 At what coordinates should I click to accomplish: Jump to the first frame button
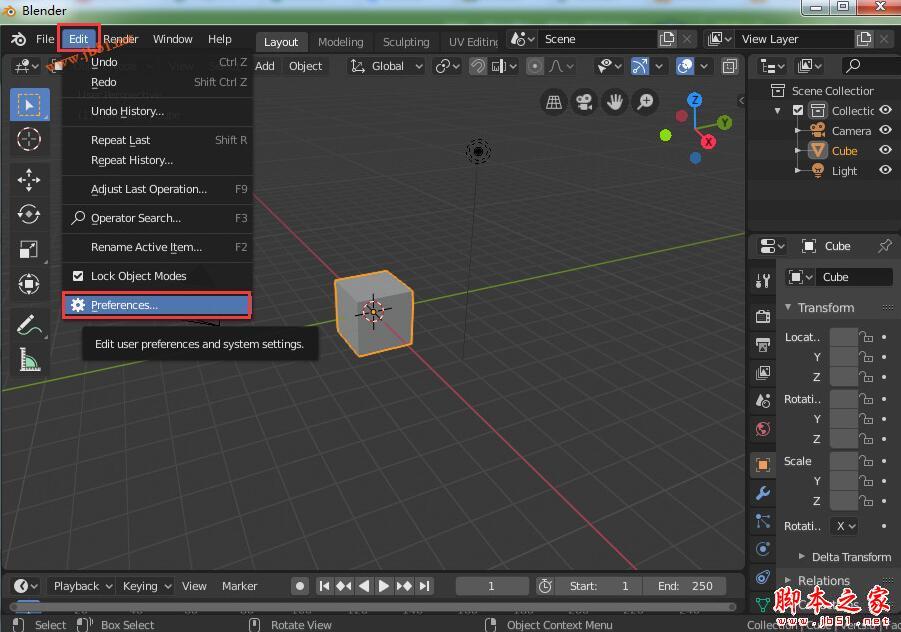[x=324, y=586]
